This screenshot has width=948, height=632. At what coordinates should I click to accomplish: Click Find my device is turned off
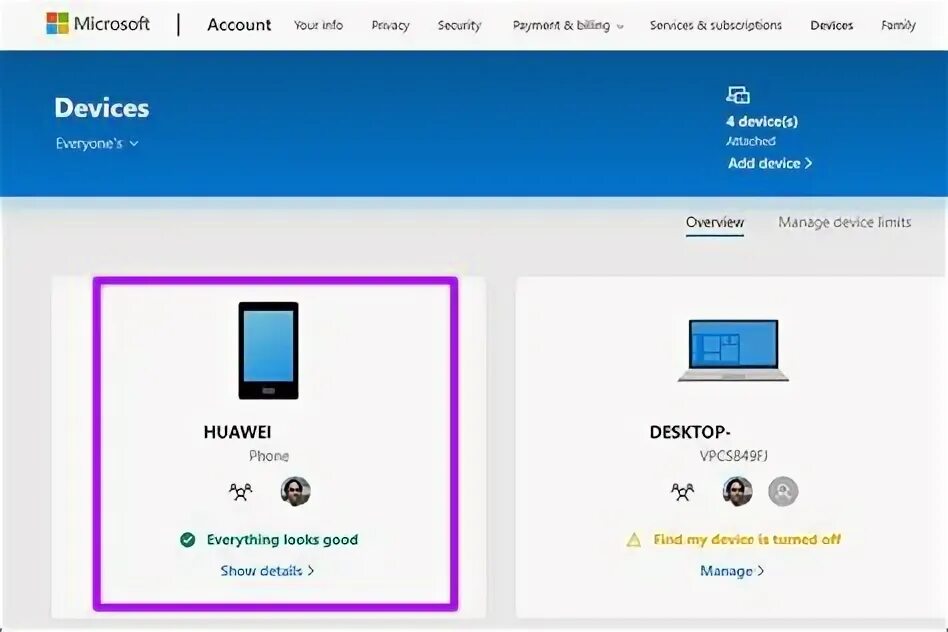pyautogui.click(x=747, y=539)
